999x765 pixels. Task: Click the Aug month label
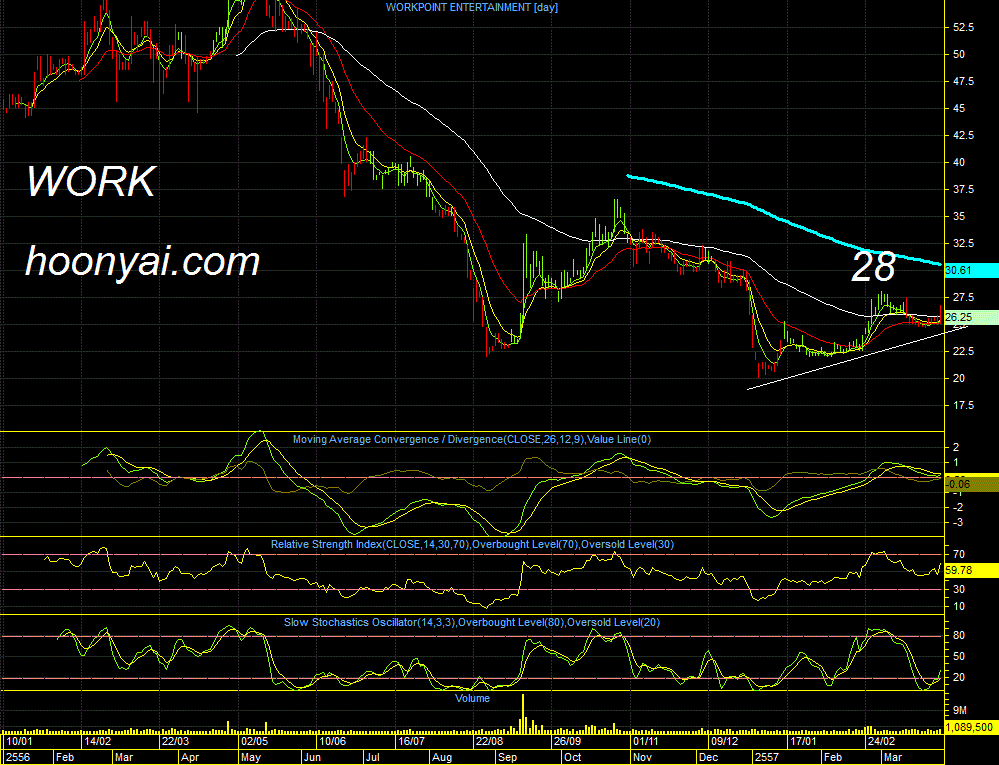pos(442,758)
